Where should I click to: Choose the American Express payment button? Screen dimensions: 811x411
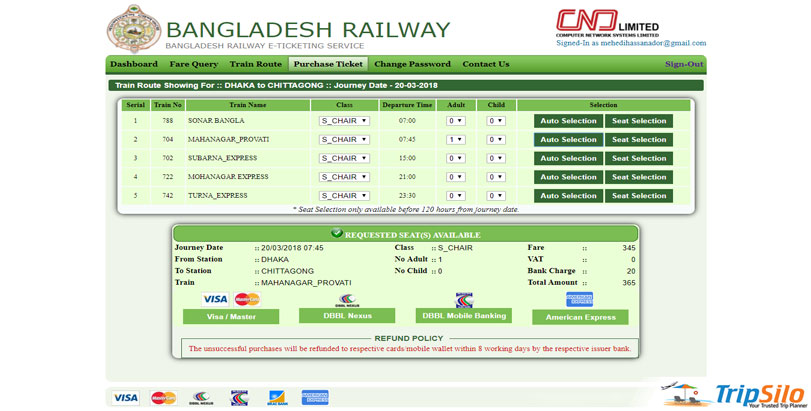(580, 317)
